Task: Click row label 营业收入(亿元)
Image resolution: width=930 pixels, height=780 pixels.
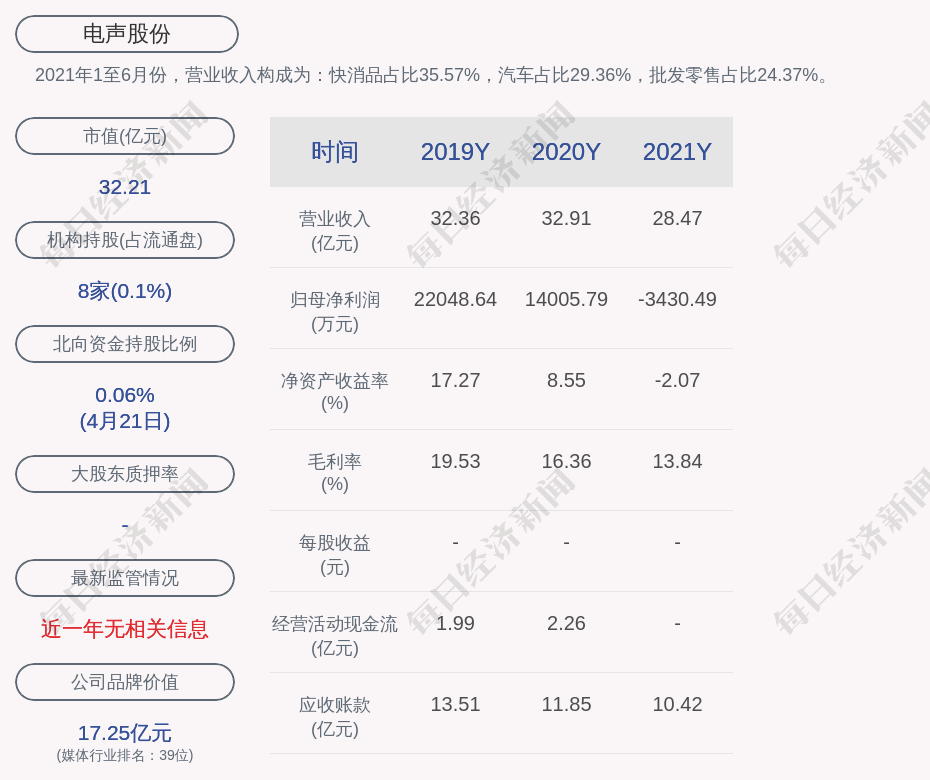Action: [x=335, y=231]
